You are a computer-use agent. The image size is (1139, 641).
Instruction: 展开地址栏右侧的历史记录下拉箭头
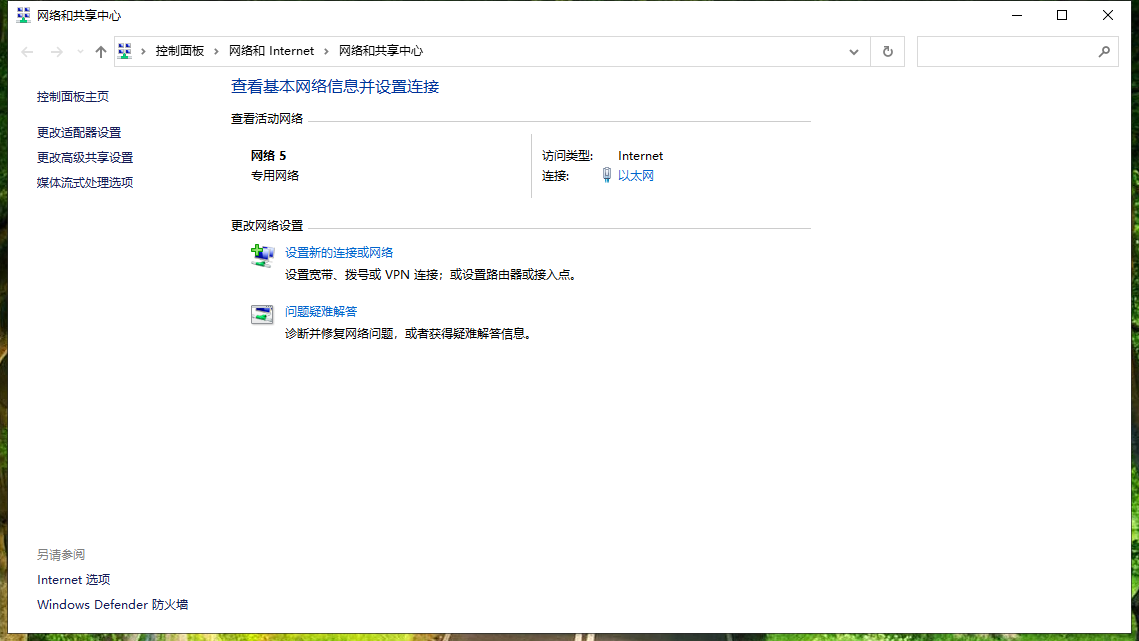click(853, 50)
